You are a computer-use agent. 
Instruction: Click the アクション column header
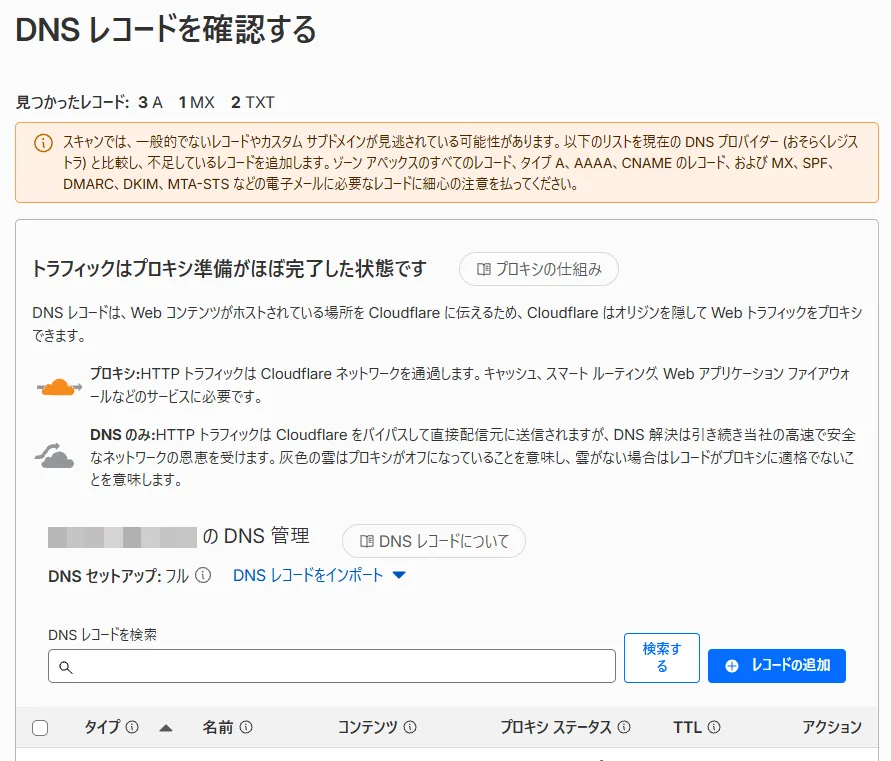[832, 727]
